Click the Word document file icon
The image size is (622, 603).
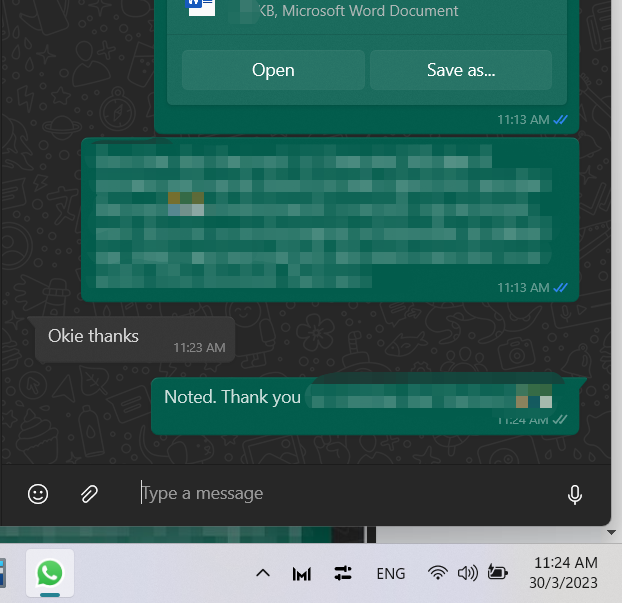point(202,8)
